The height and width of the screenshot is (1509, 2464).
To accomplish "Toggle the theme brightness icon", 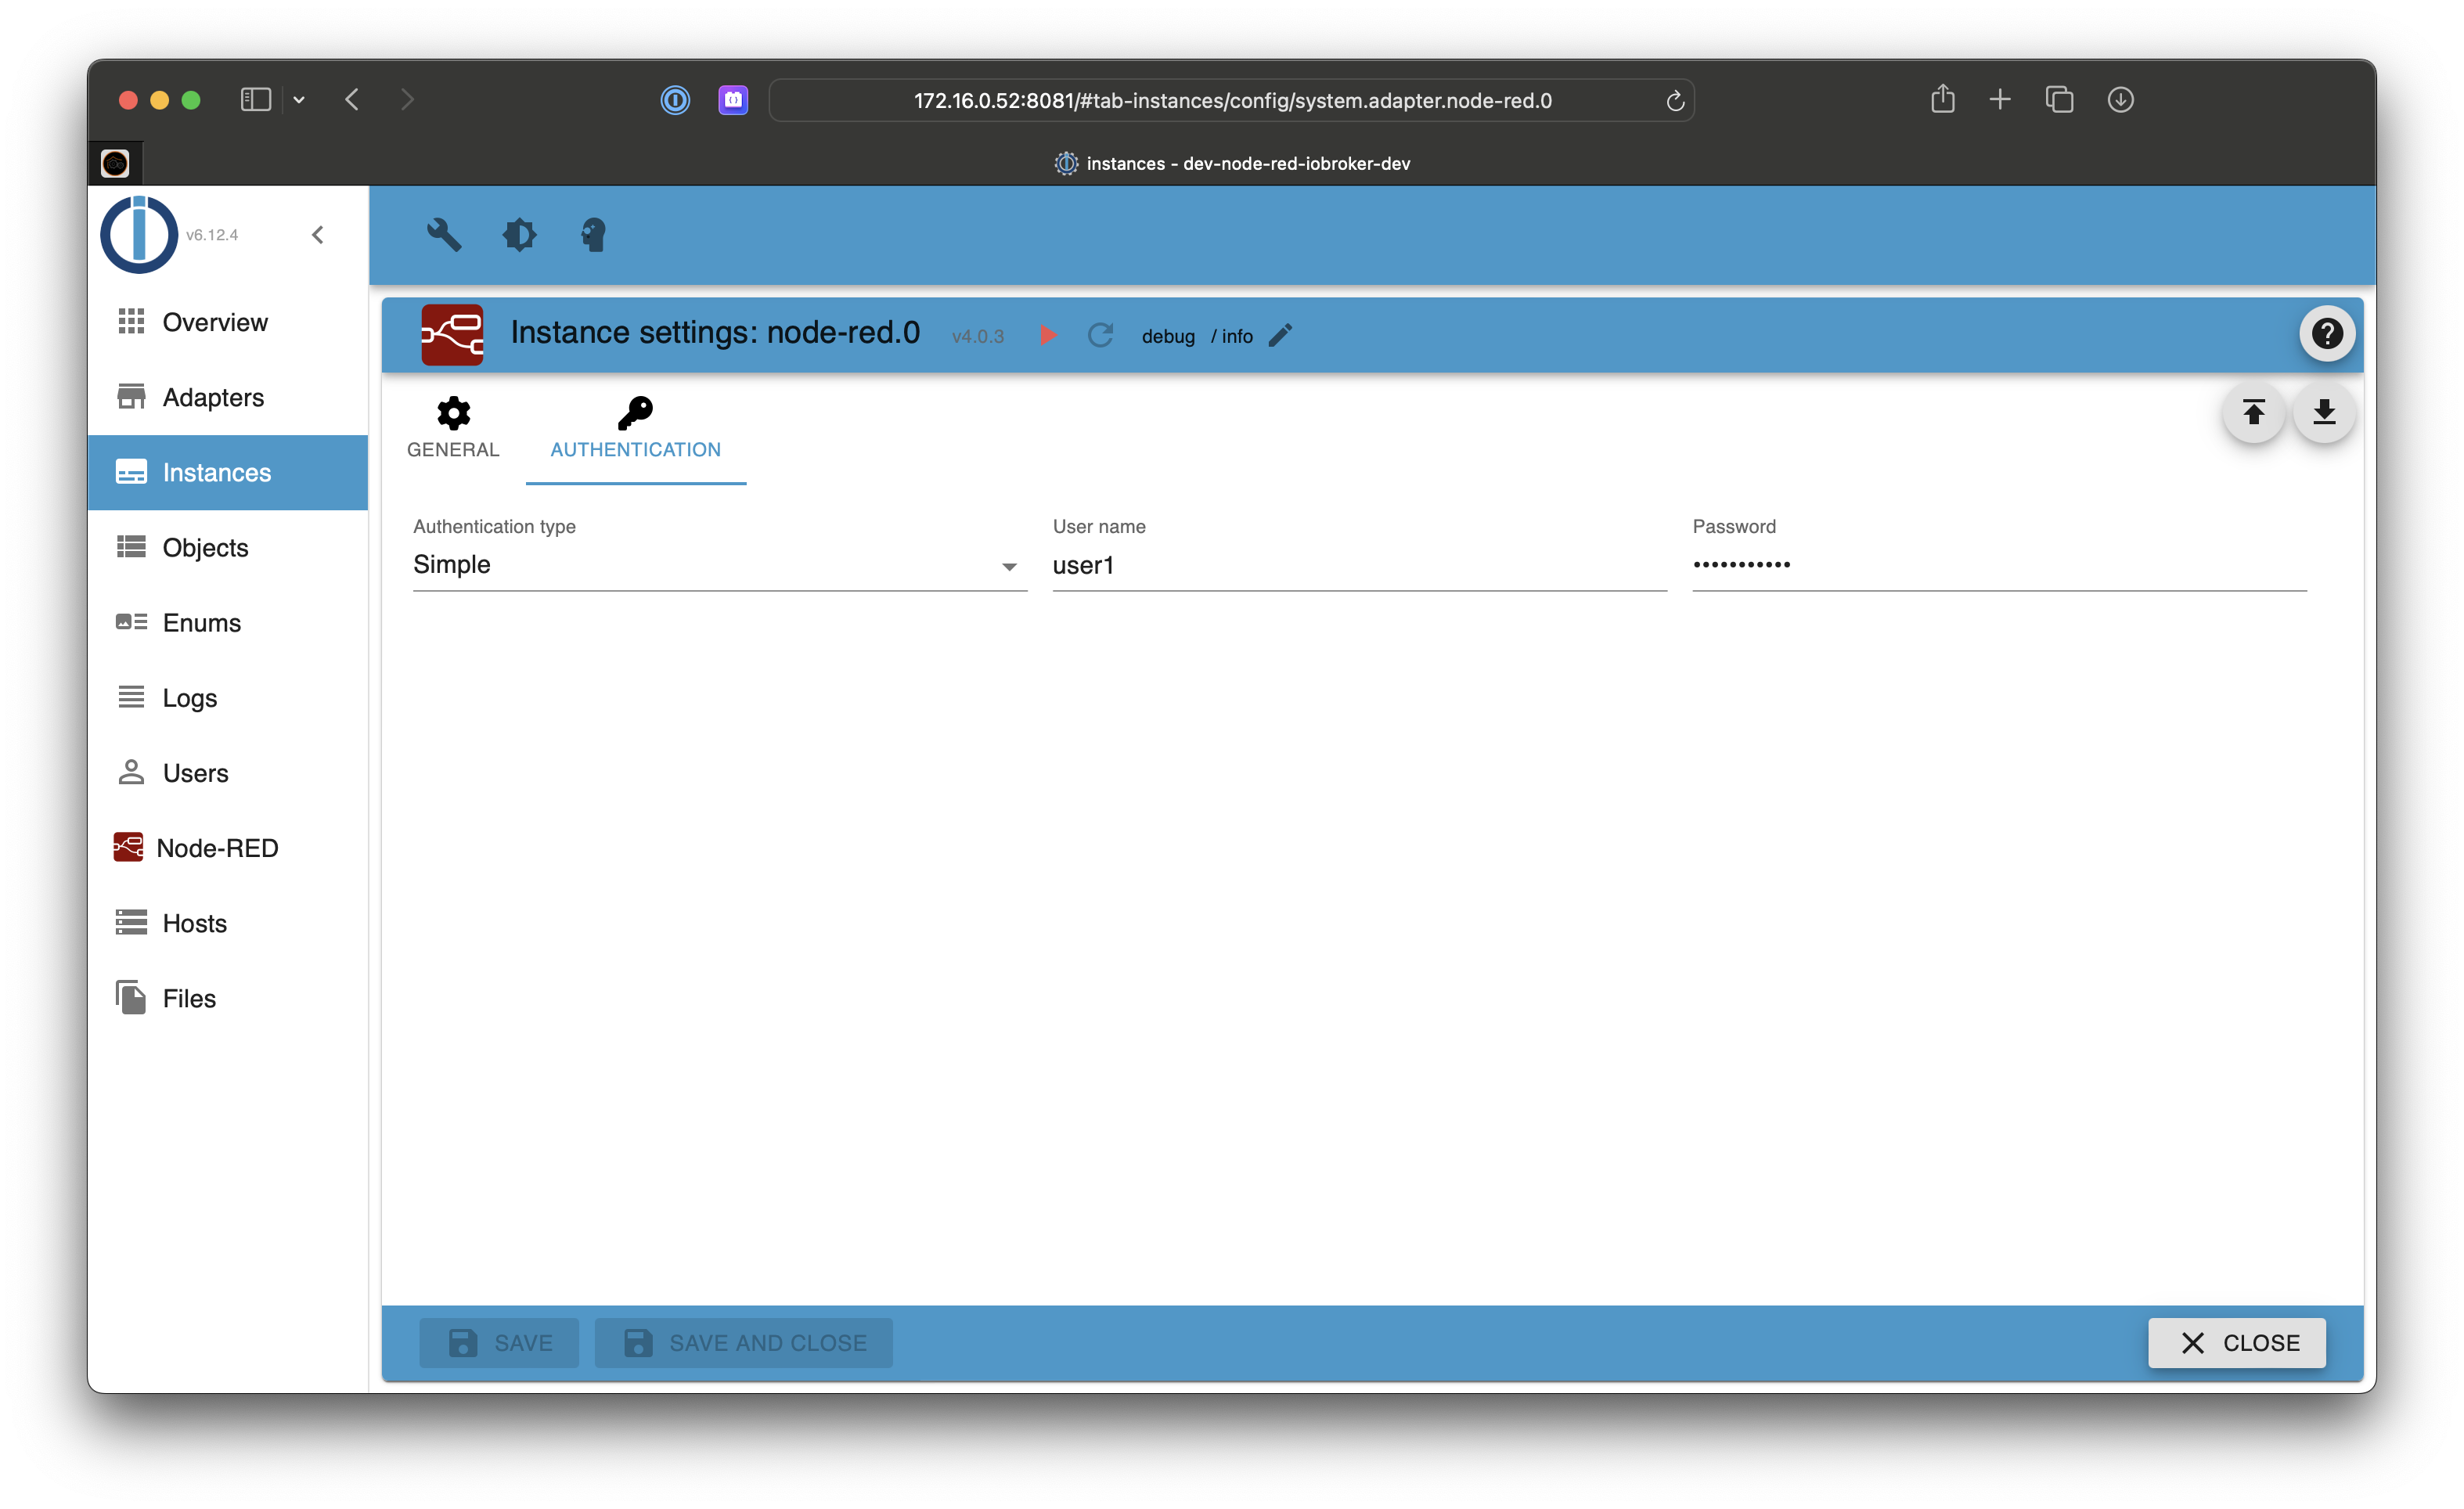I will (x=519, y=235).
